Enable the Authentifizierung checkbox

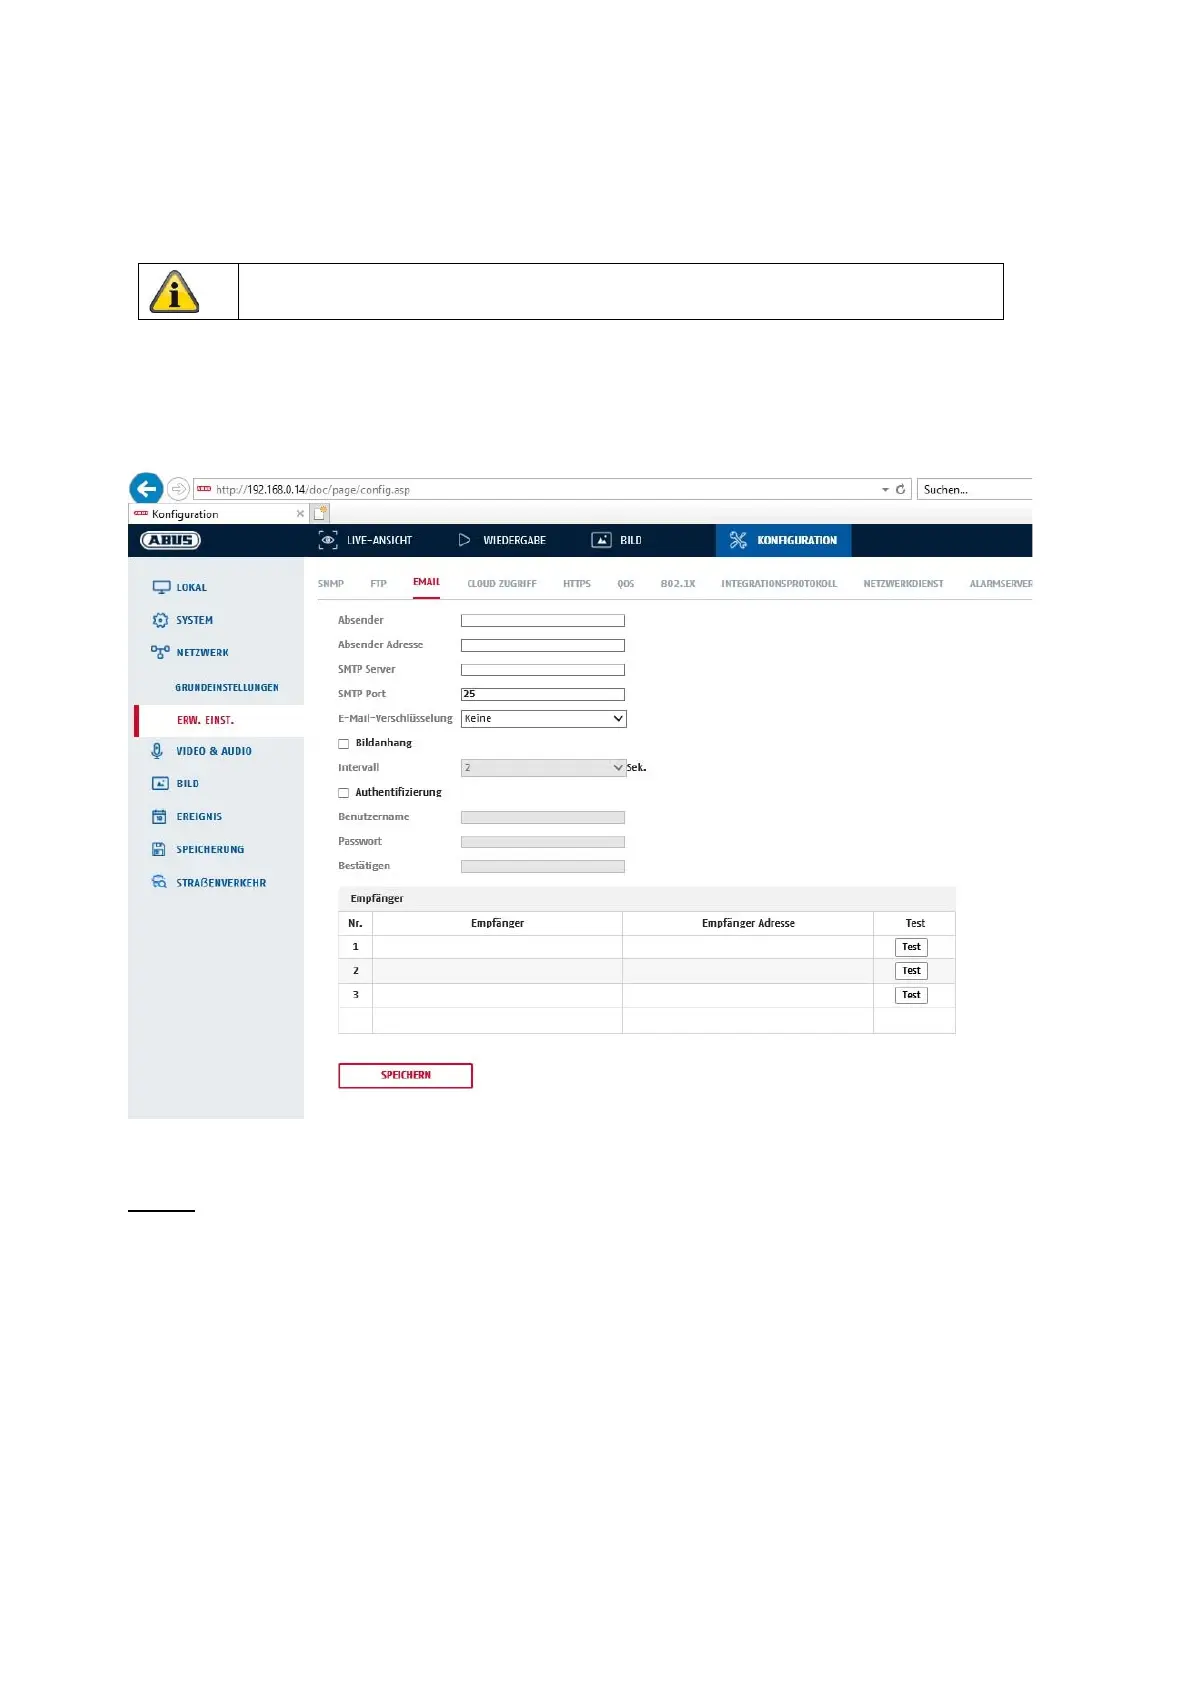pos(344,793)
